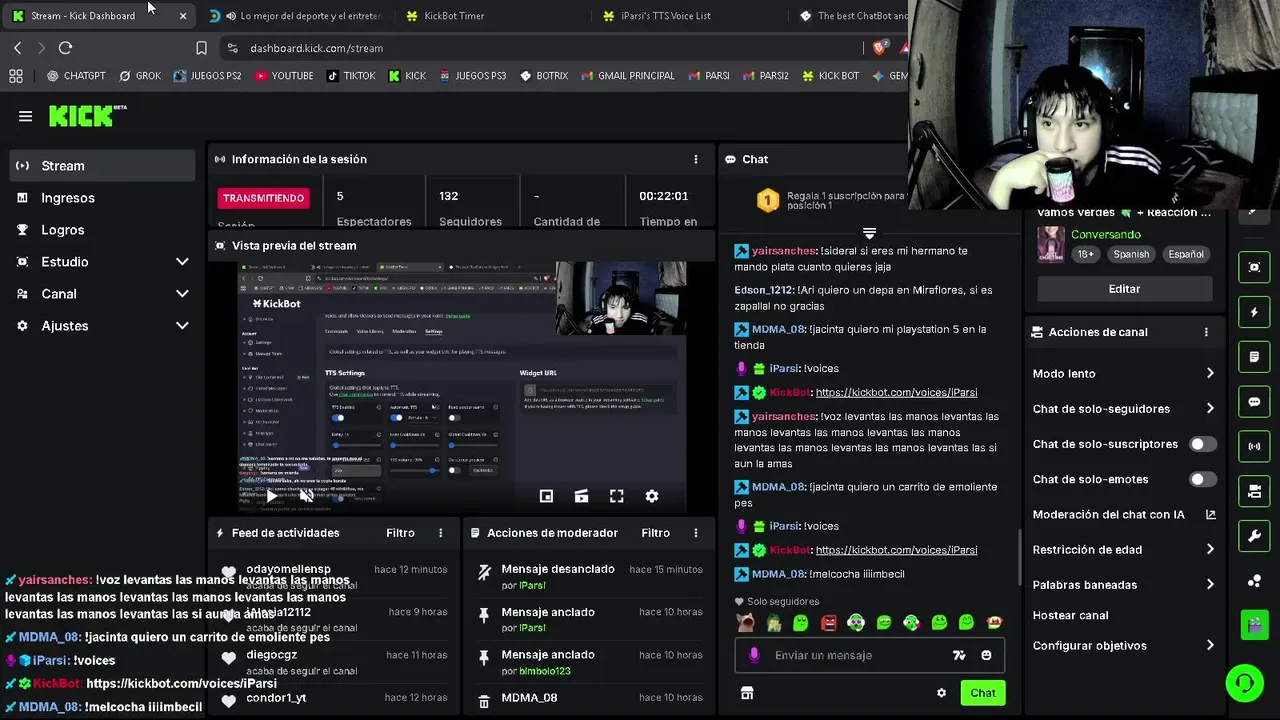Open chat settings gear icon
Screen dimensions: 1280x720
tap(941, 693)
